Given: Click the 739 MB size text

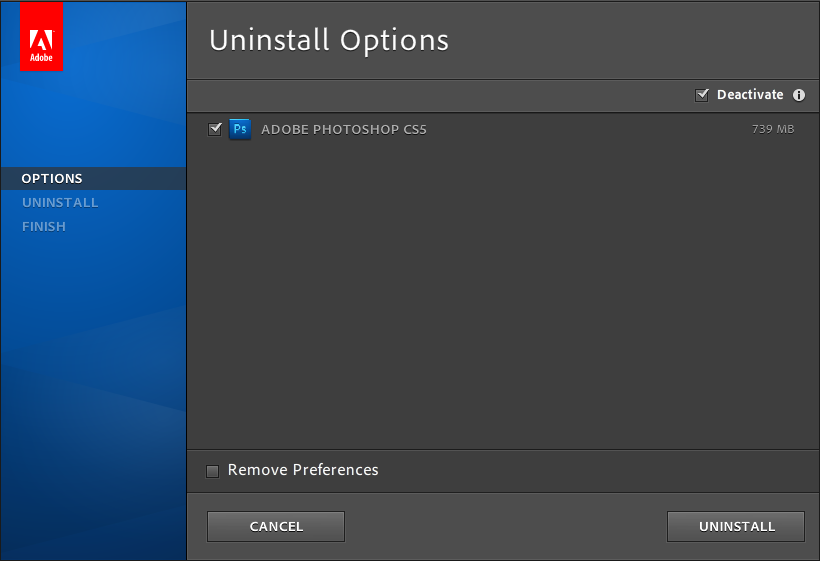Looking at the screenshot, I should click(x=773, y=129).
